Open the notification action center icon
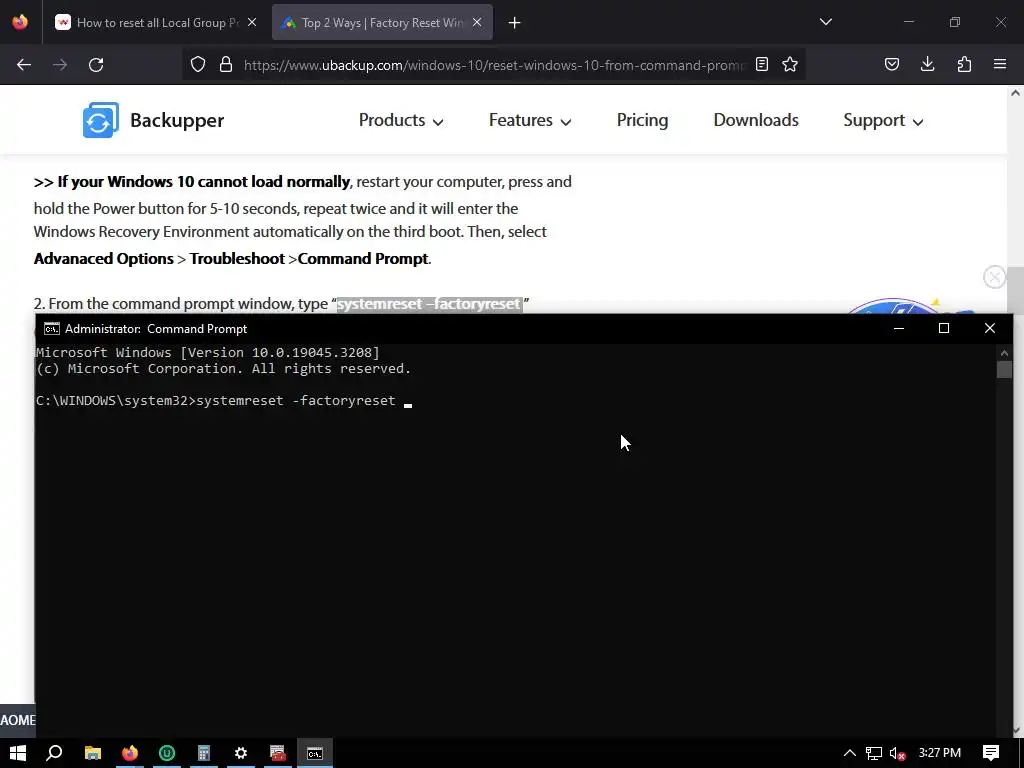Screen dimensions: 1024x768 point(991,753)
